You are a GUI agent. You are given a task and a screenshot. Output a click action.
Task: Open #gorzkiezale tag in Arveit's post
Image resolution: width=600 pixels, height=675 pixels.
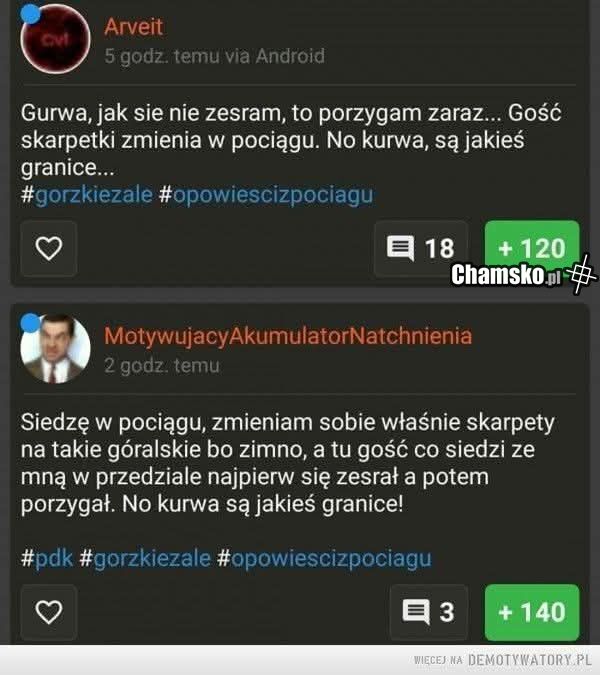click(x=87, y=194)
